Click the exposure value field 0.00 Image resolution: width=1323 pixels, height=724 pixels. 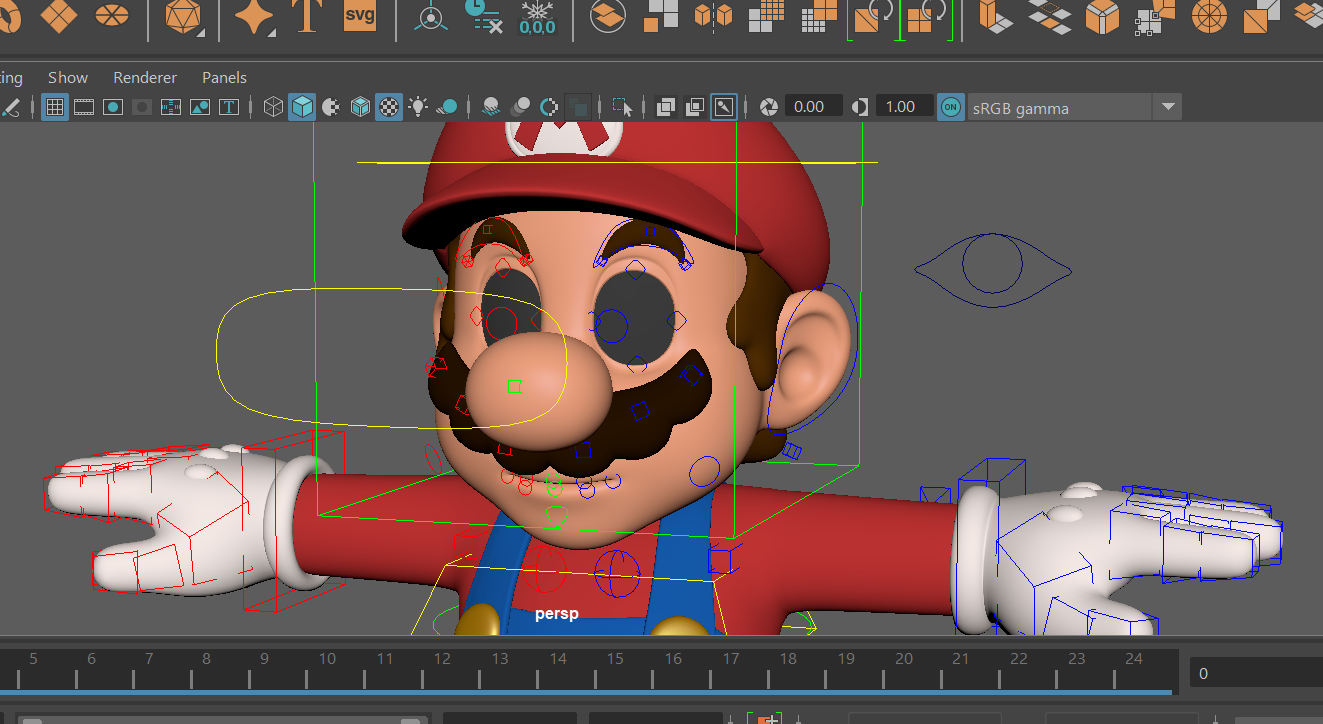tap(813, 107)
